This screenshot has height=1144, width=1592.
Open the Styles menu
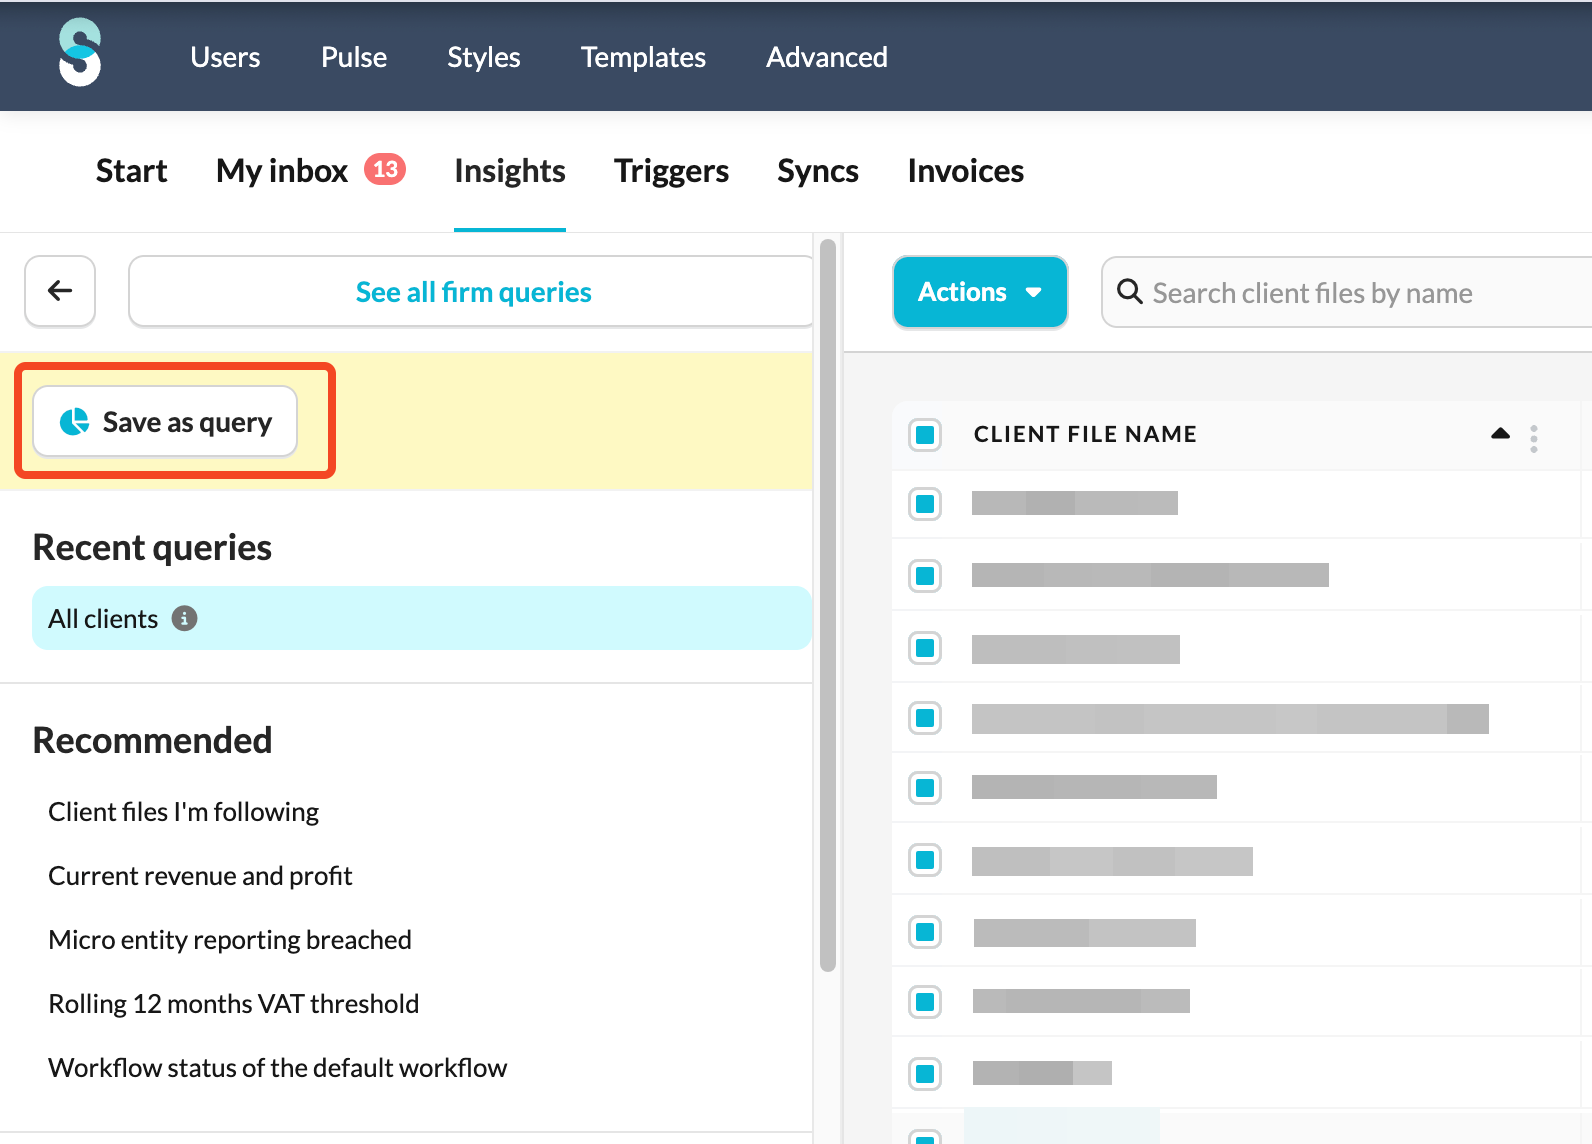(484, 57)
